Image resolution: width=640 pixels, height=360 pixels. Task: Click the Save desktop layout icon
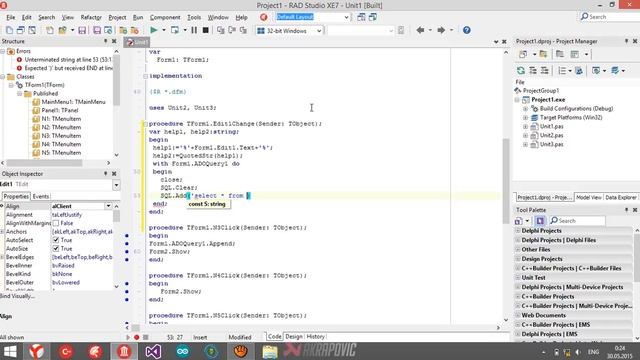click(361, 17)
